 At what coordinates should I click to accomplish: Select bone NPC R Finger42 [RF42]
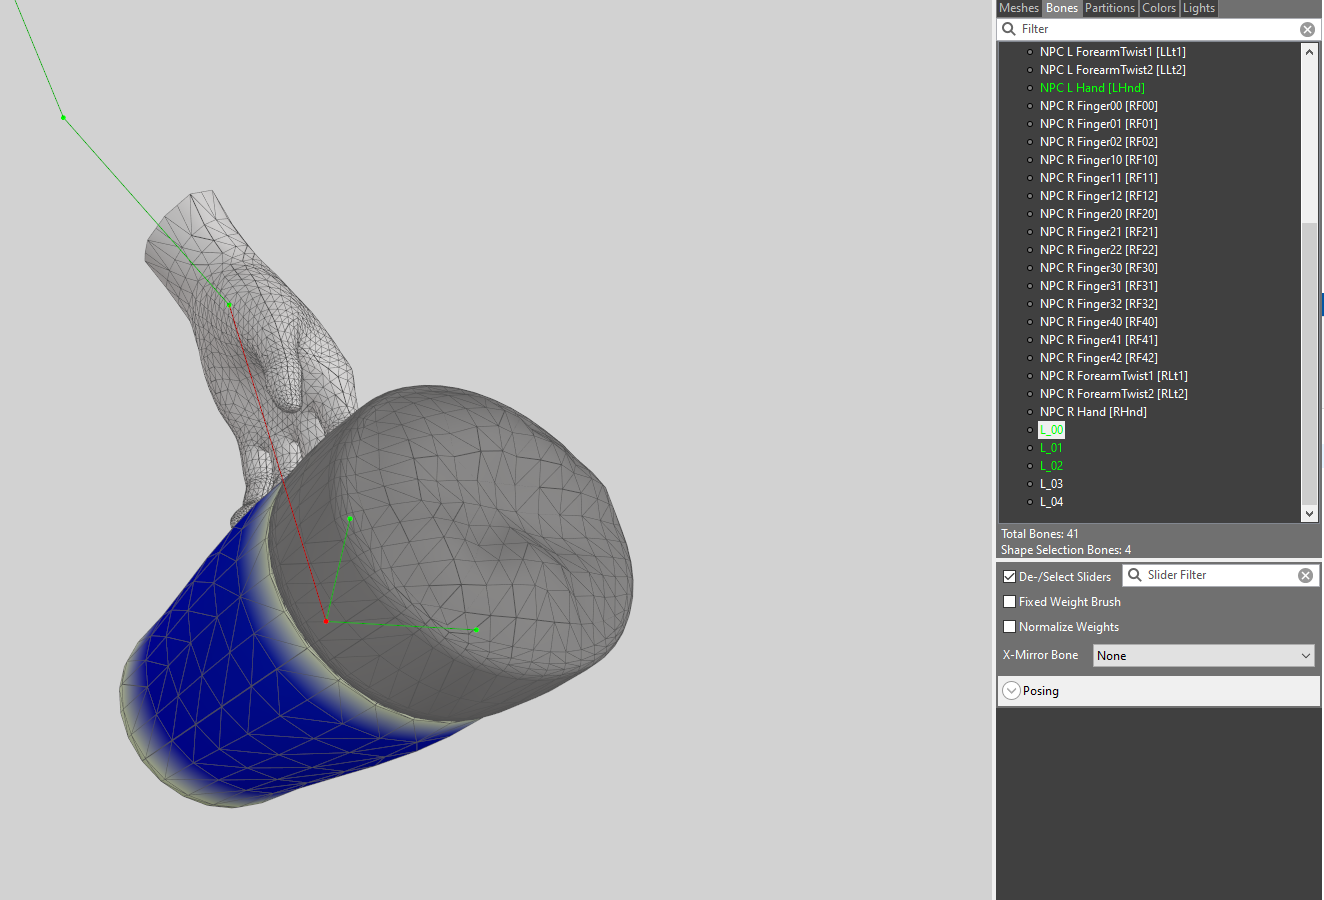1099,358
